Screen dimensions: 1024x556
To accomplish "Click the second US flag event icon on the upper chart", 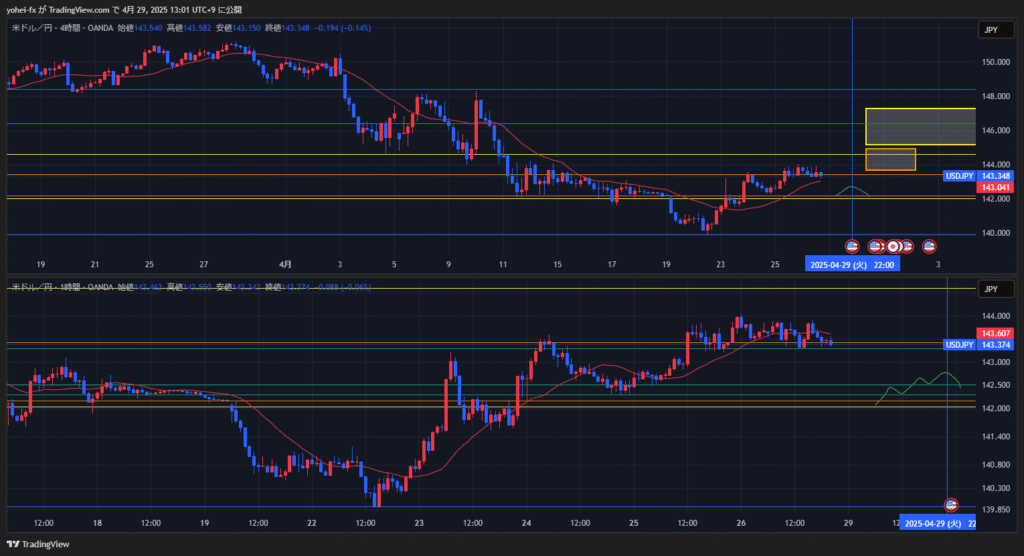I will (x=875, y=245).
